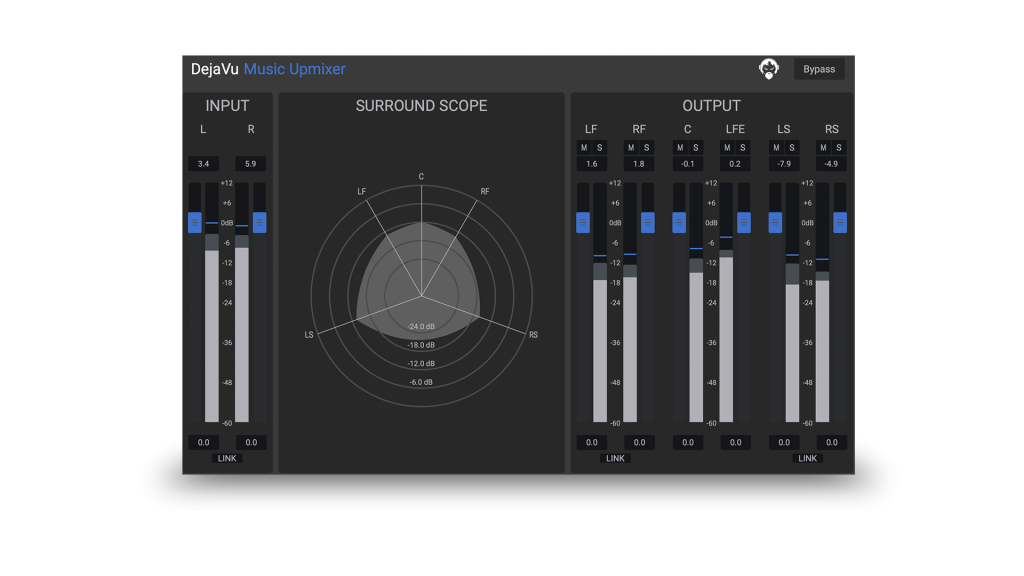Image resolution: width=1024 pixels, height=576 pixels.
Task: Click the 0.0 trim field under input L meter
Action: (x=203, y=442)
